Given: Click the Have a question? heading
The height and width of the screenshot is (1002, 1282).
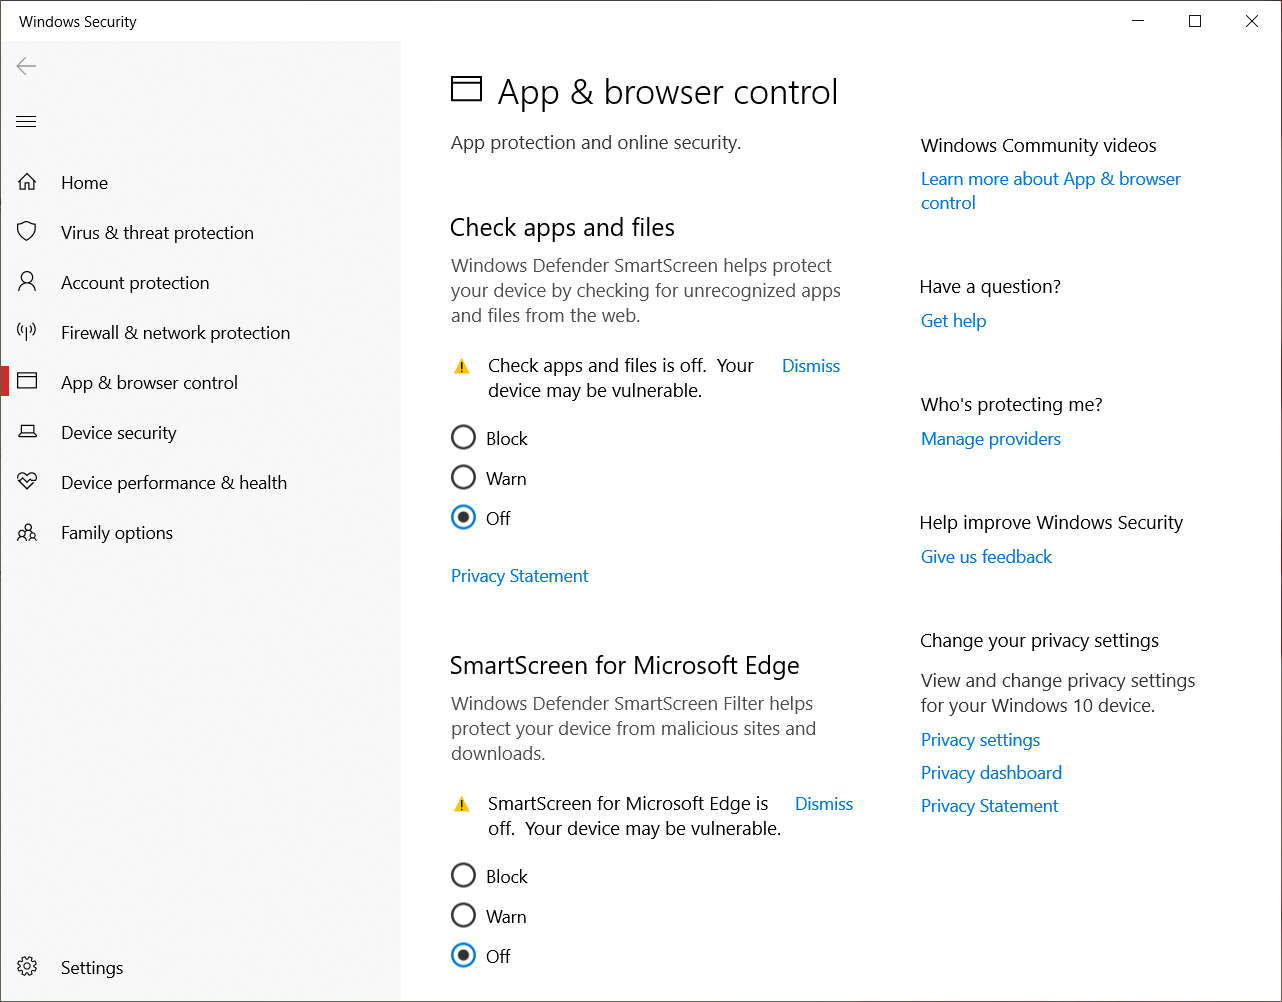Looking at the screenshot, I should point(990,287).
